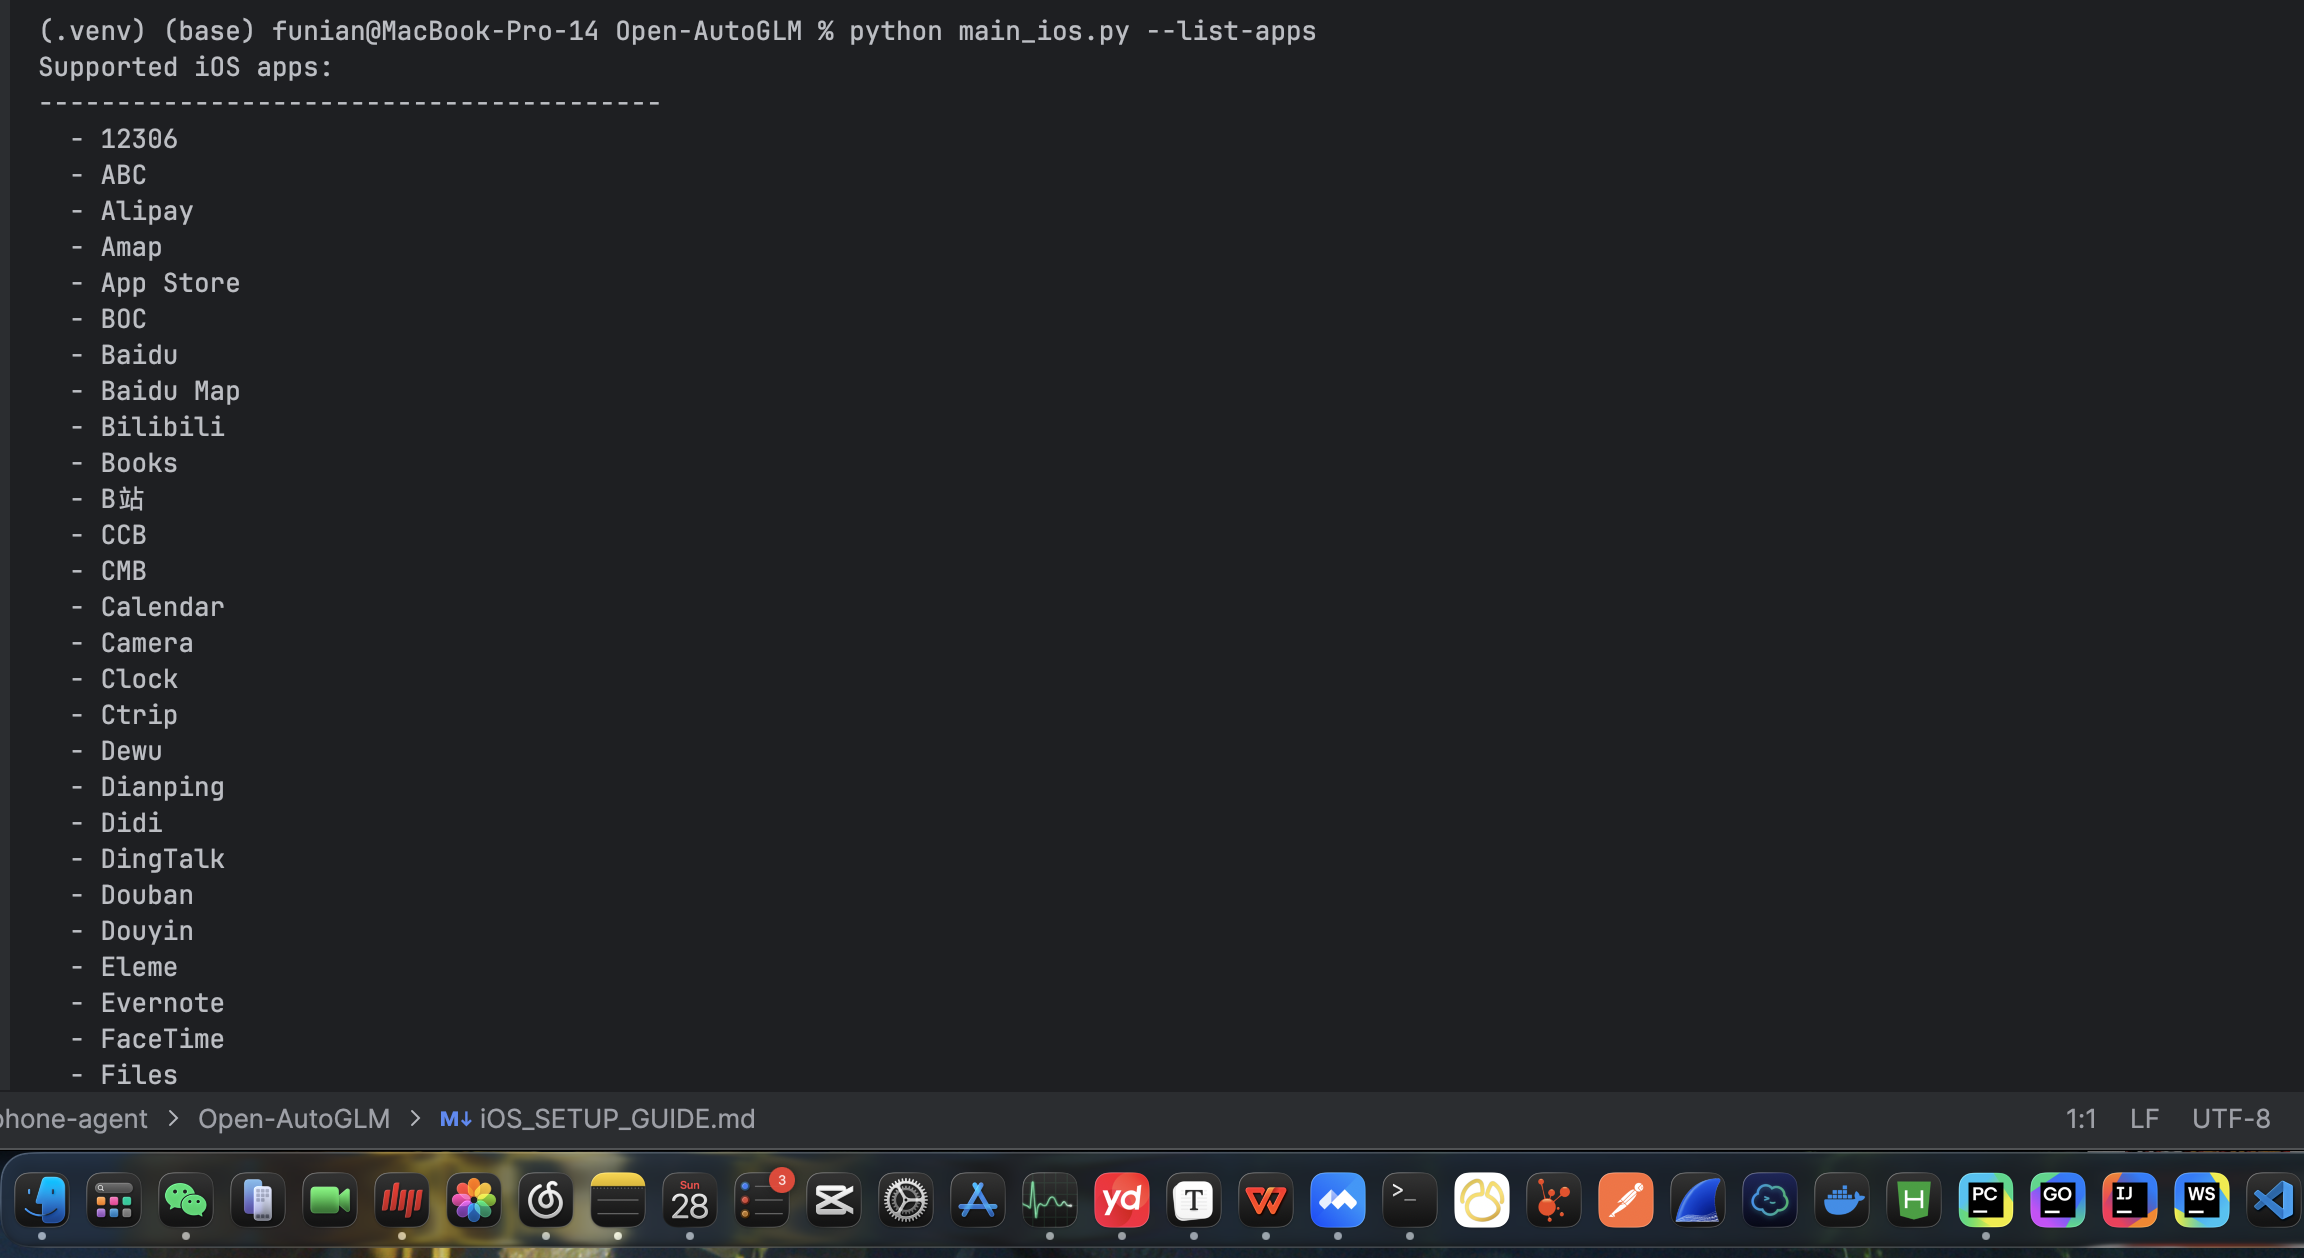Open WeChat in the Dock

(186, 1200)
